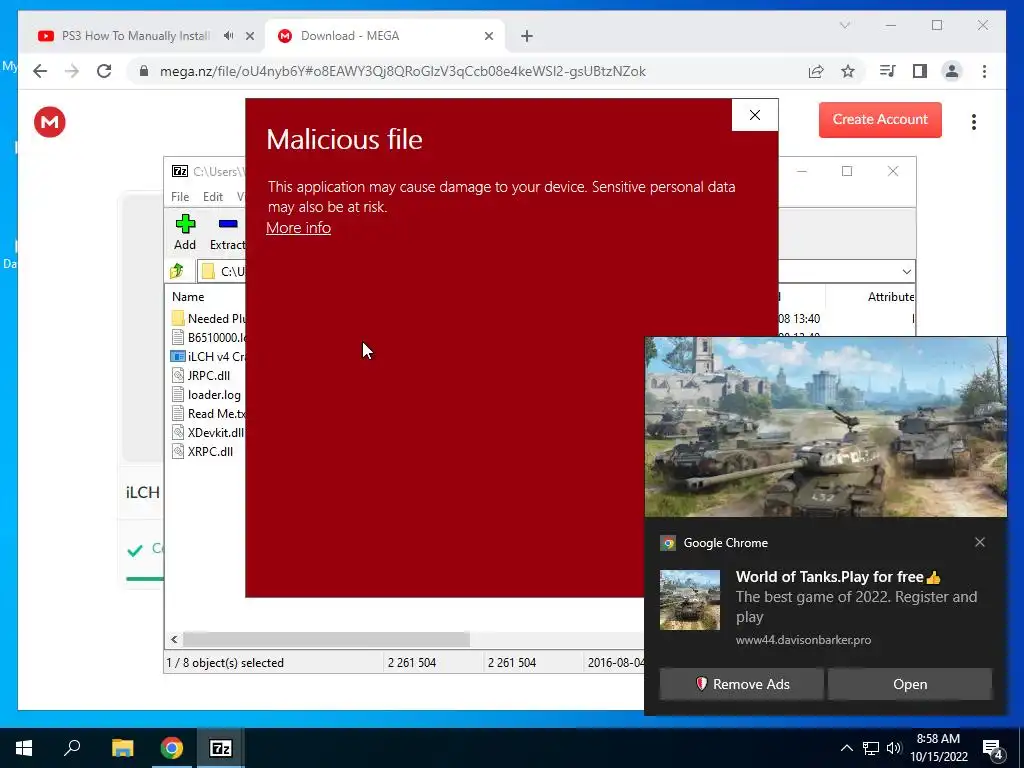Viewport: 1024px width, 768px height.
Task: Select the Needed Plugins folder
Action: click(x=208, y=319)
